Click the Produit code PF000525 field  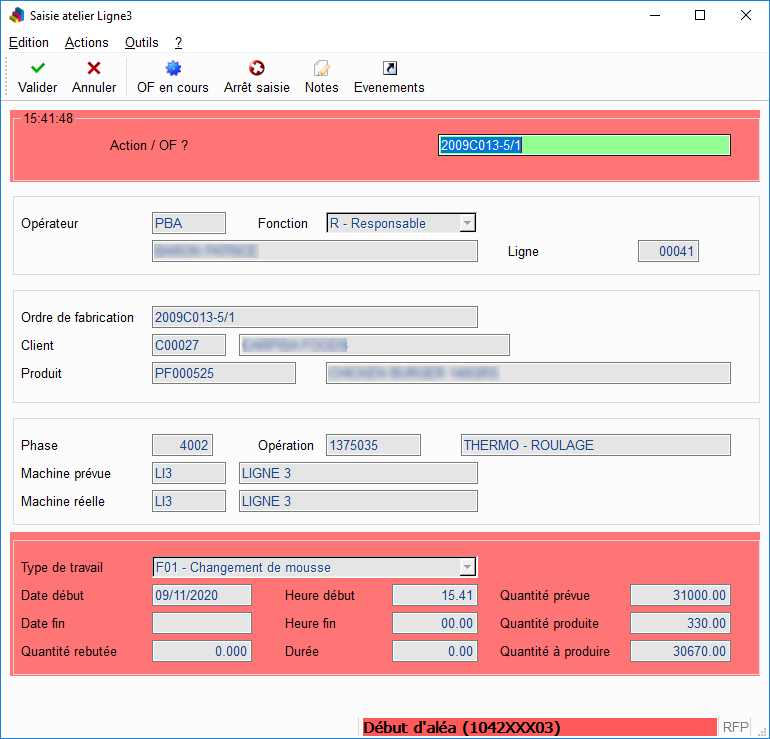tap(223, 373)
